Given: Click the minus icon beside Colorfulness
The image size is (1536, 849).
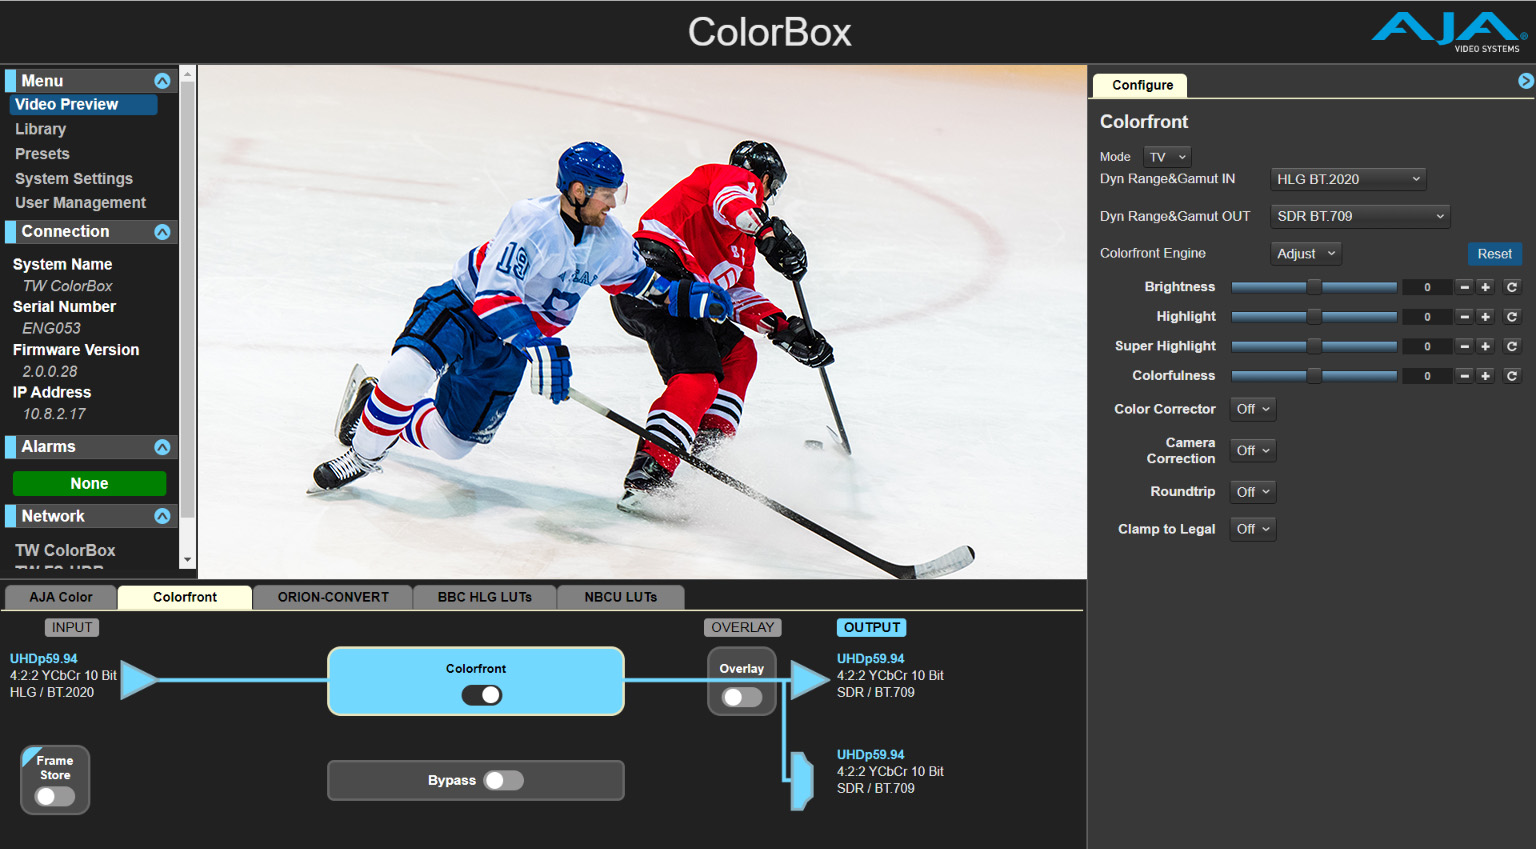Looking at the screenshot, I should click(x=1464, y=375).
